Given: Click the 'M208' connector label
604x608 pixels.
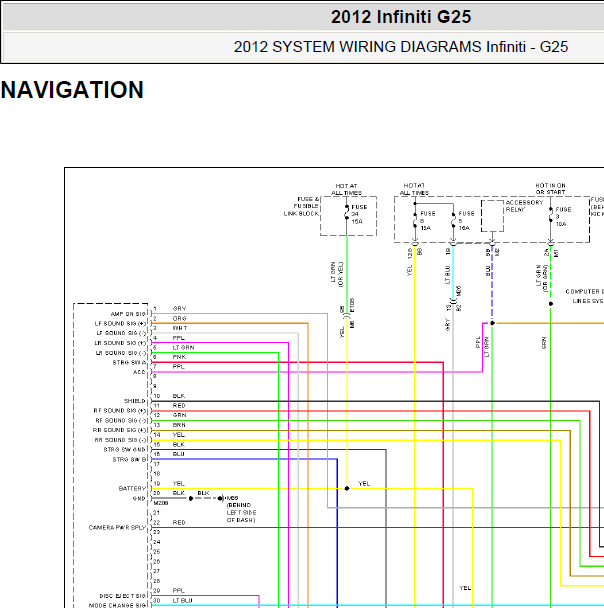Looking at the screenshot, I should tap(161, 503).
